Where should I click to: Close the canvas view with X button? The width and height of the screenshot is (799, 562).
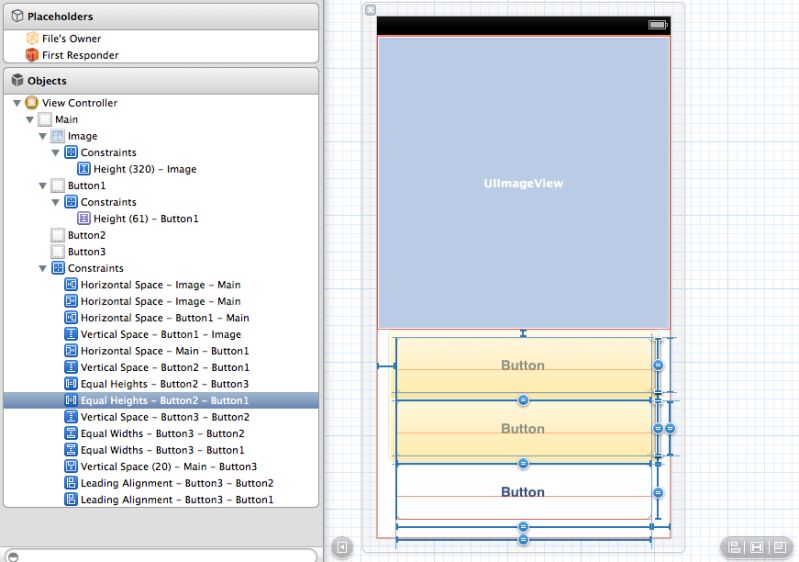370,10
